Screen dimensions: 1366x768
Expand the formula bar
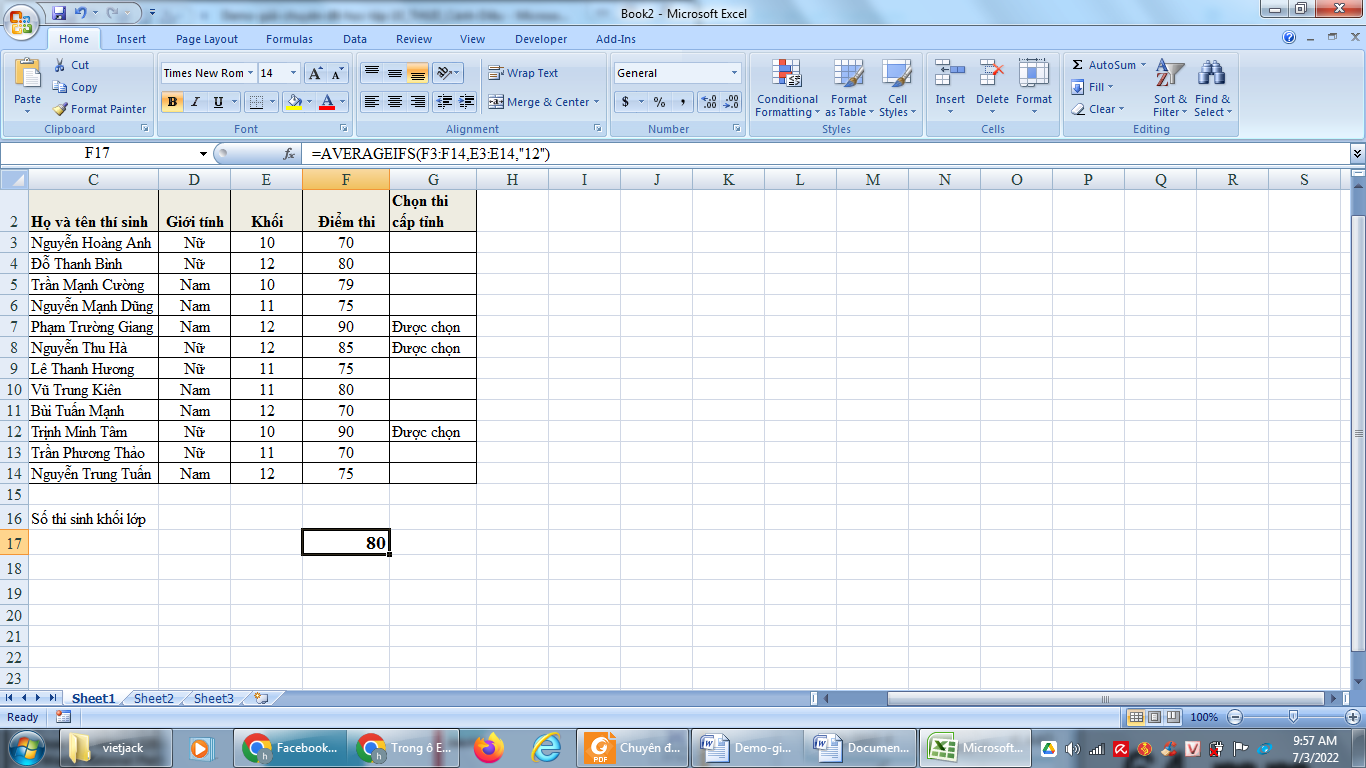1357,154
